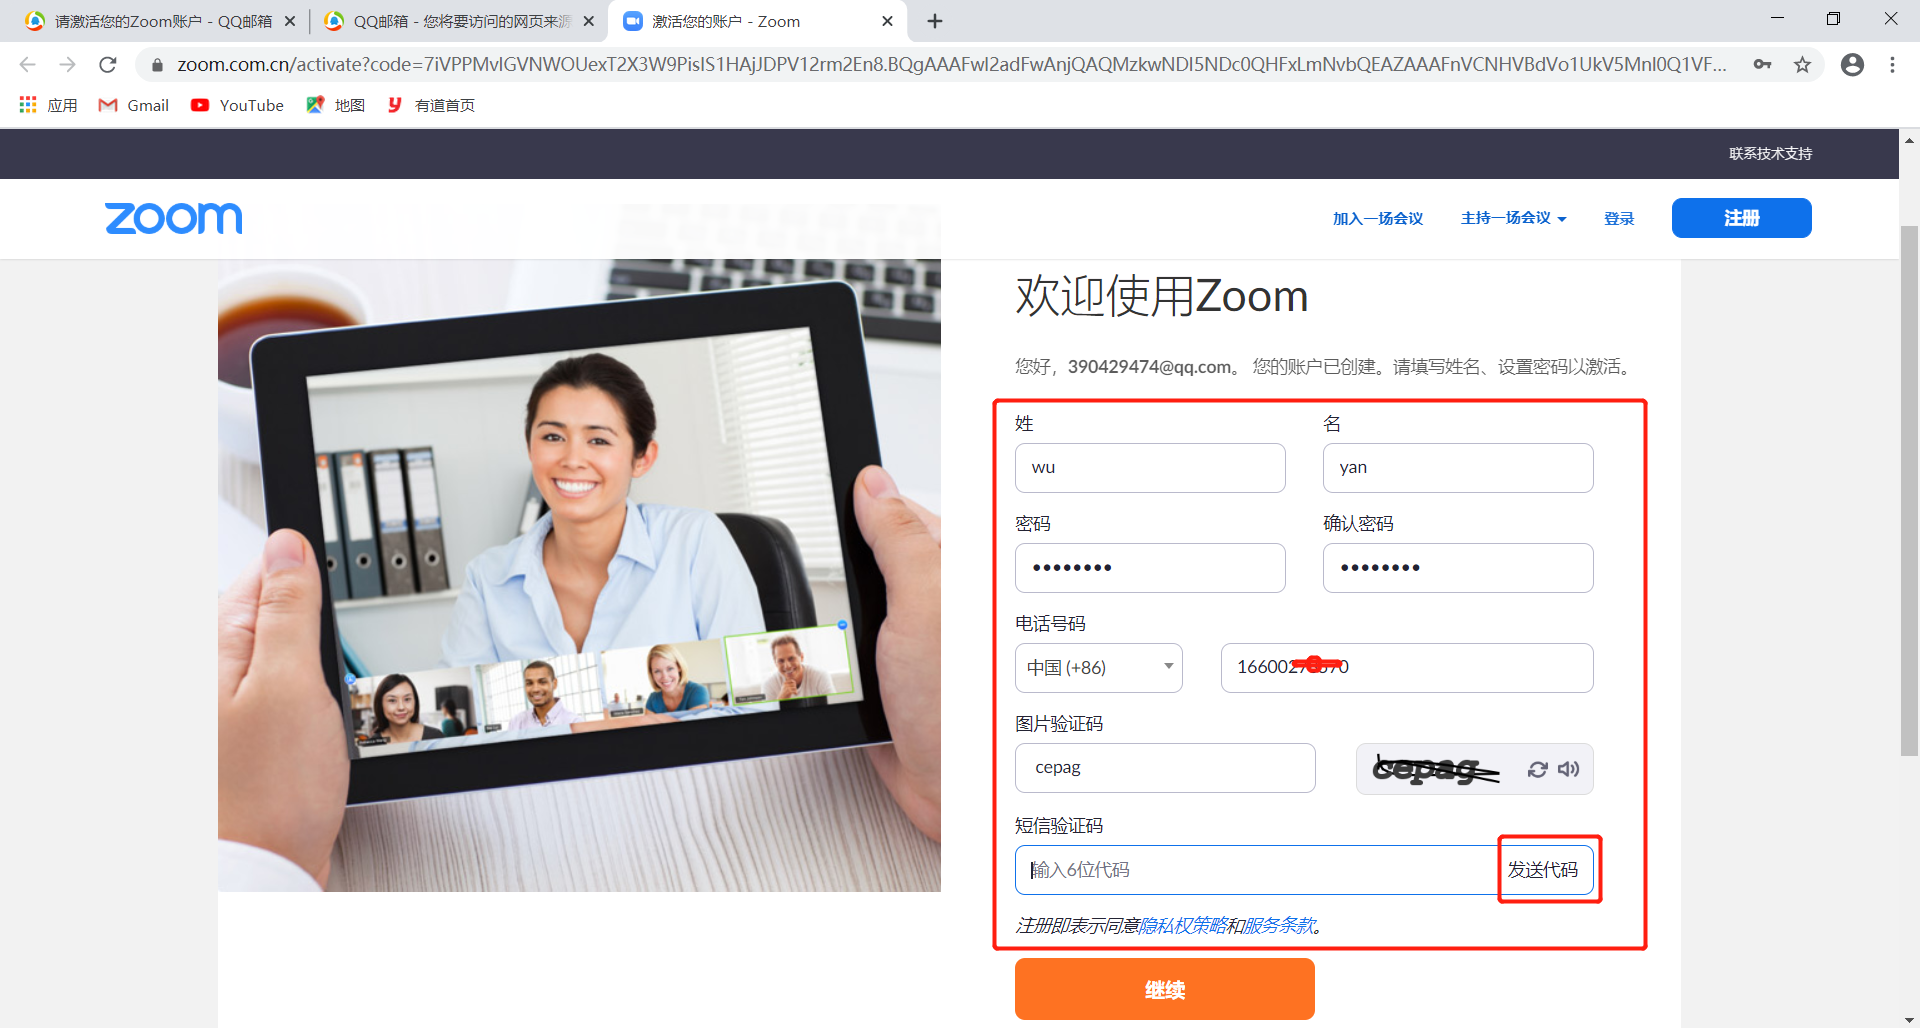Open saved passwords key icon
This screenshot has width=1920, height=1028.
pos(1762,64)
